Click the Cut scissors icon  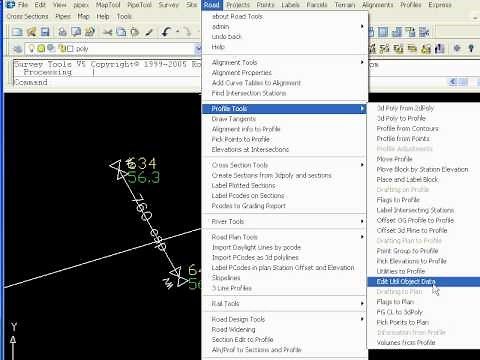coord(107,32)
